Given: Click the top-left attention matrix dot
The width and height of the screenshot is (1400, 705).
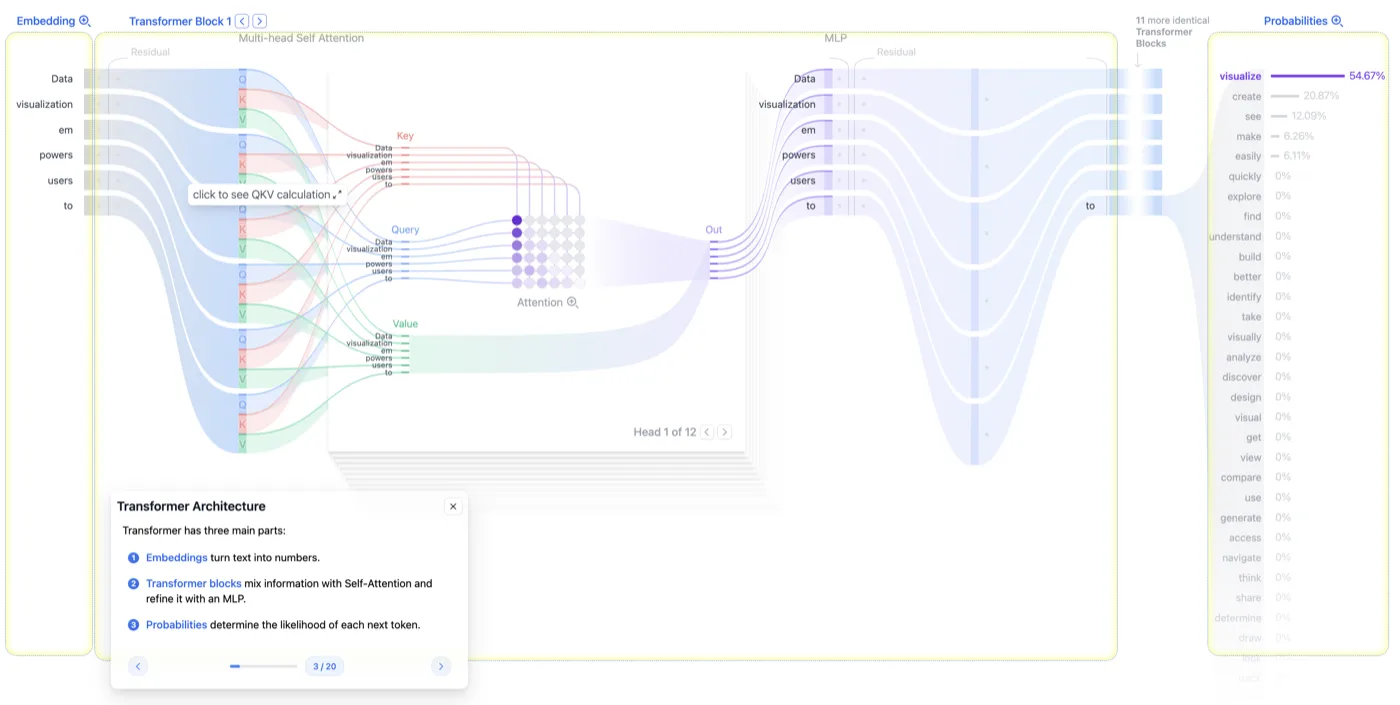Looking at the screenshot, I should (x=517, y=220).
